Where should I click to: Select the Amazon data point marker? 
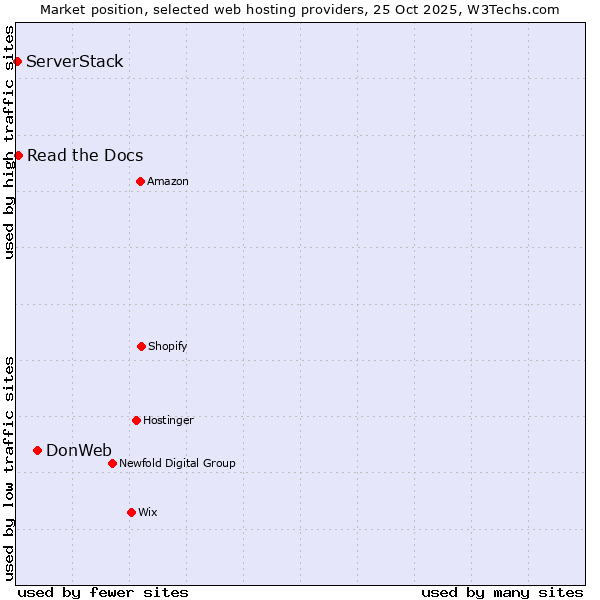[140, 181]
